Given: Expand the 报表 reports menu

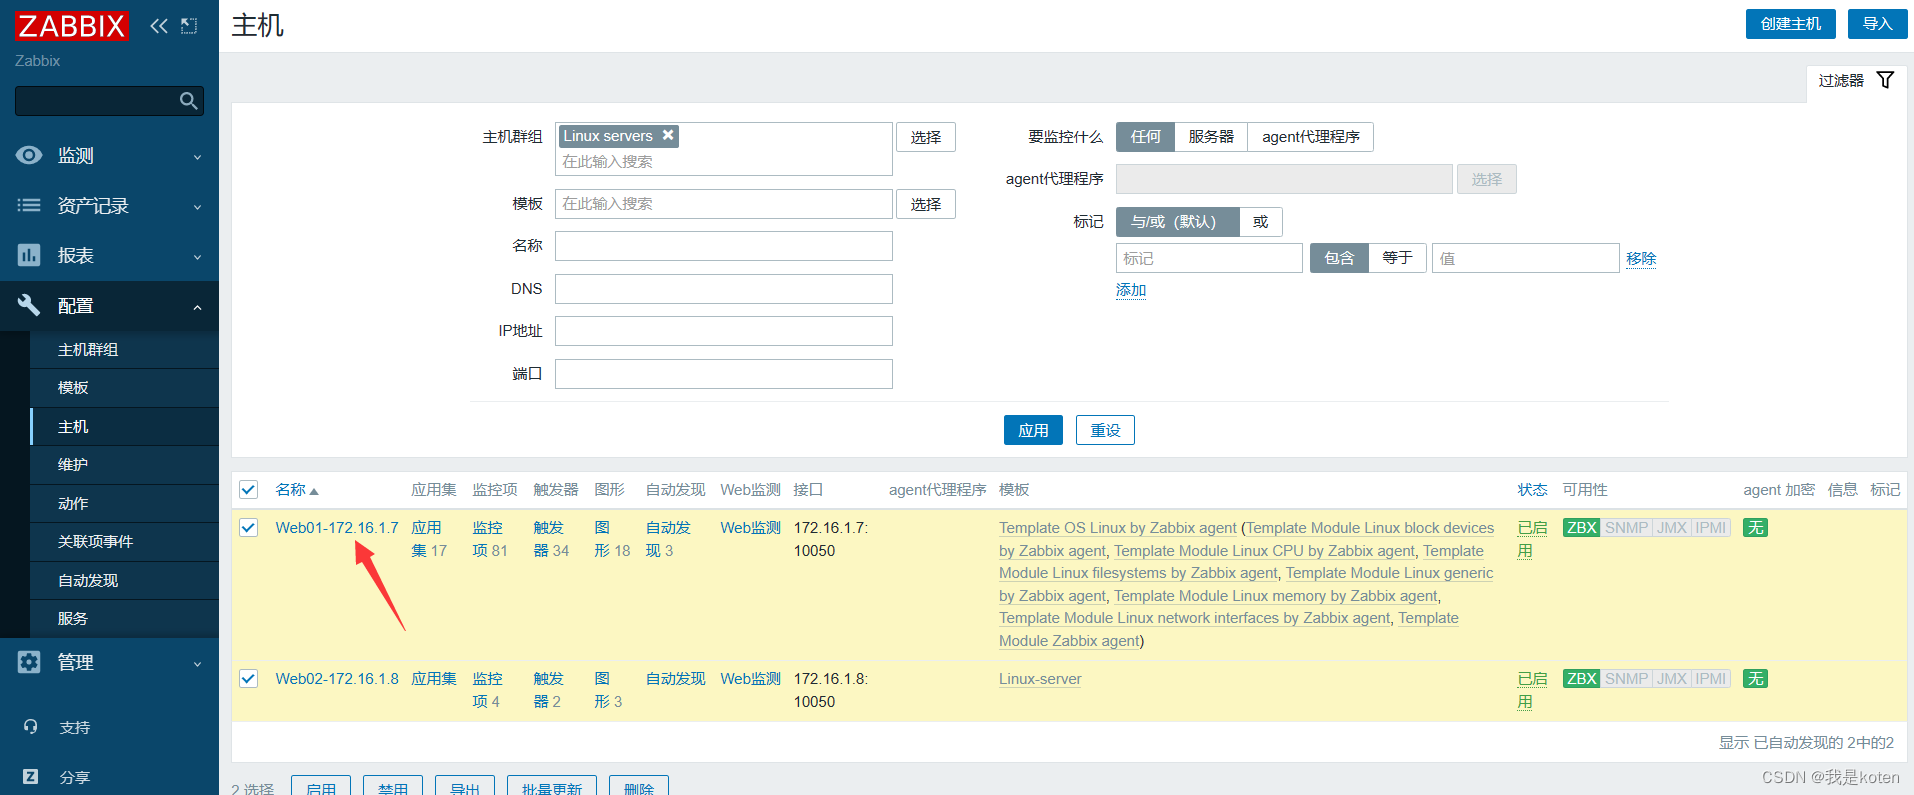Looking at the screenshot, I should (x=108, y=256).
